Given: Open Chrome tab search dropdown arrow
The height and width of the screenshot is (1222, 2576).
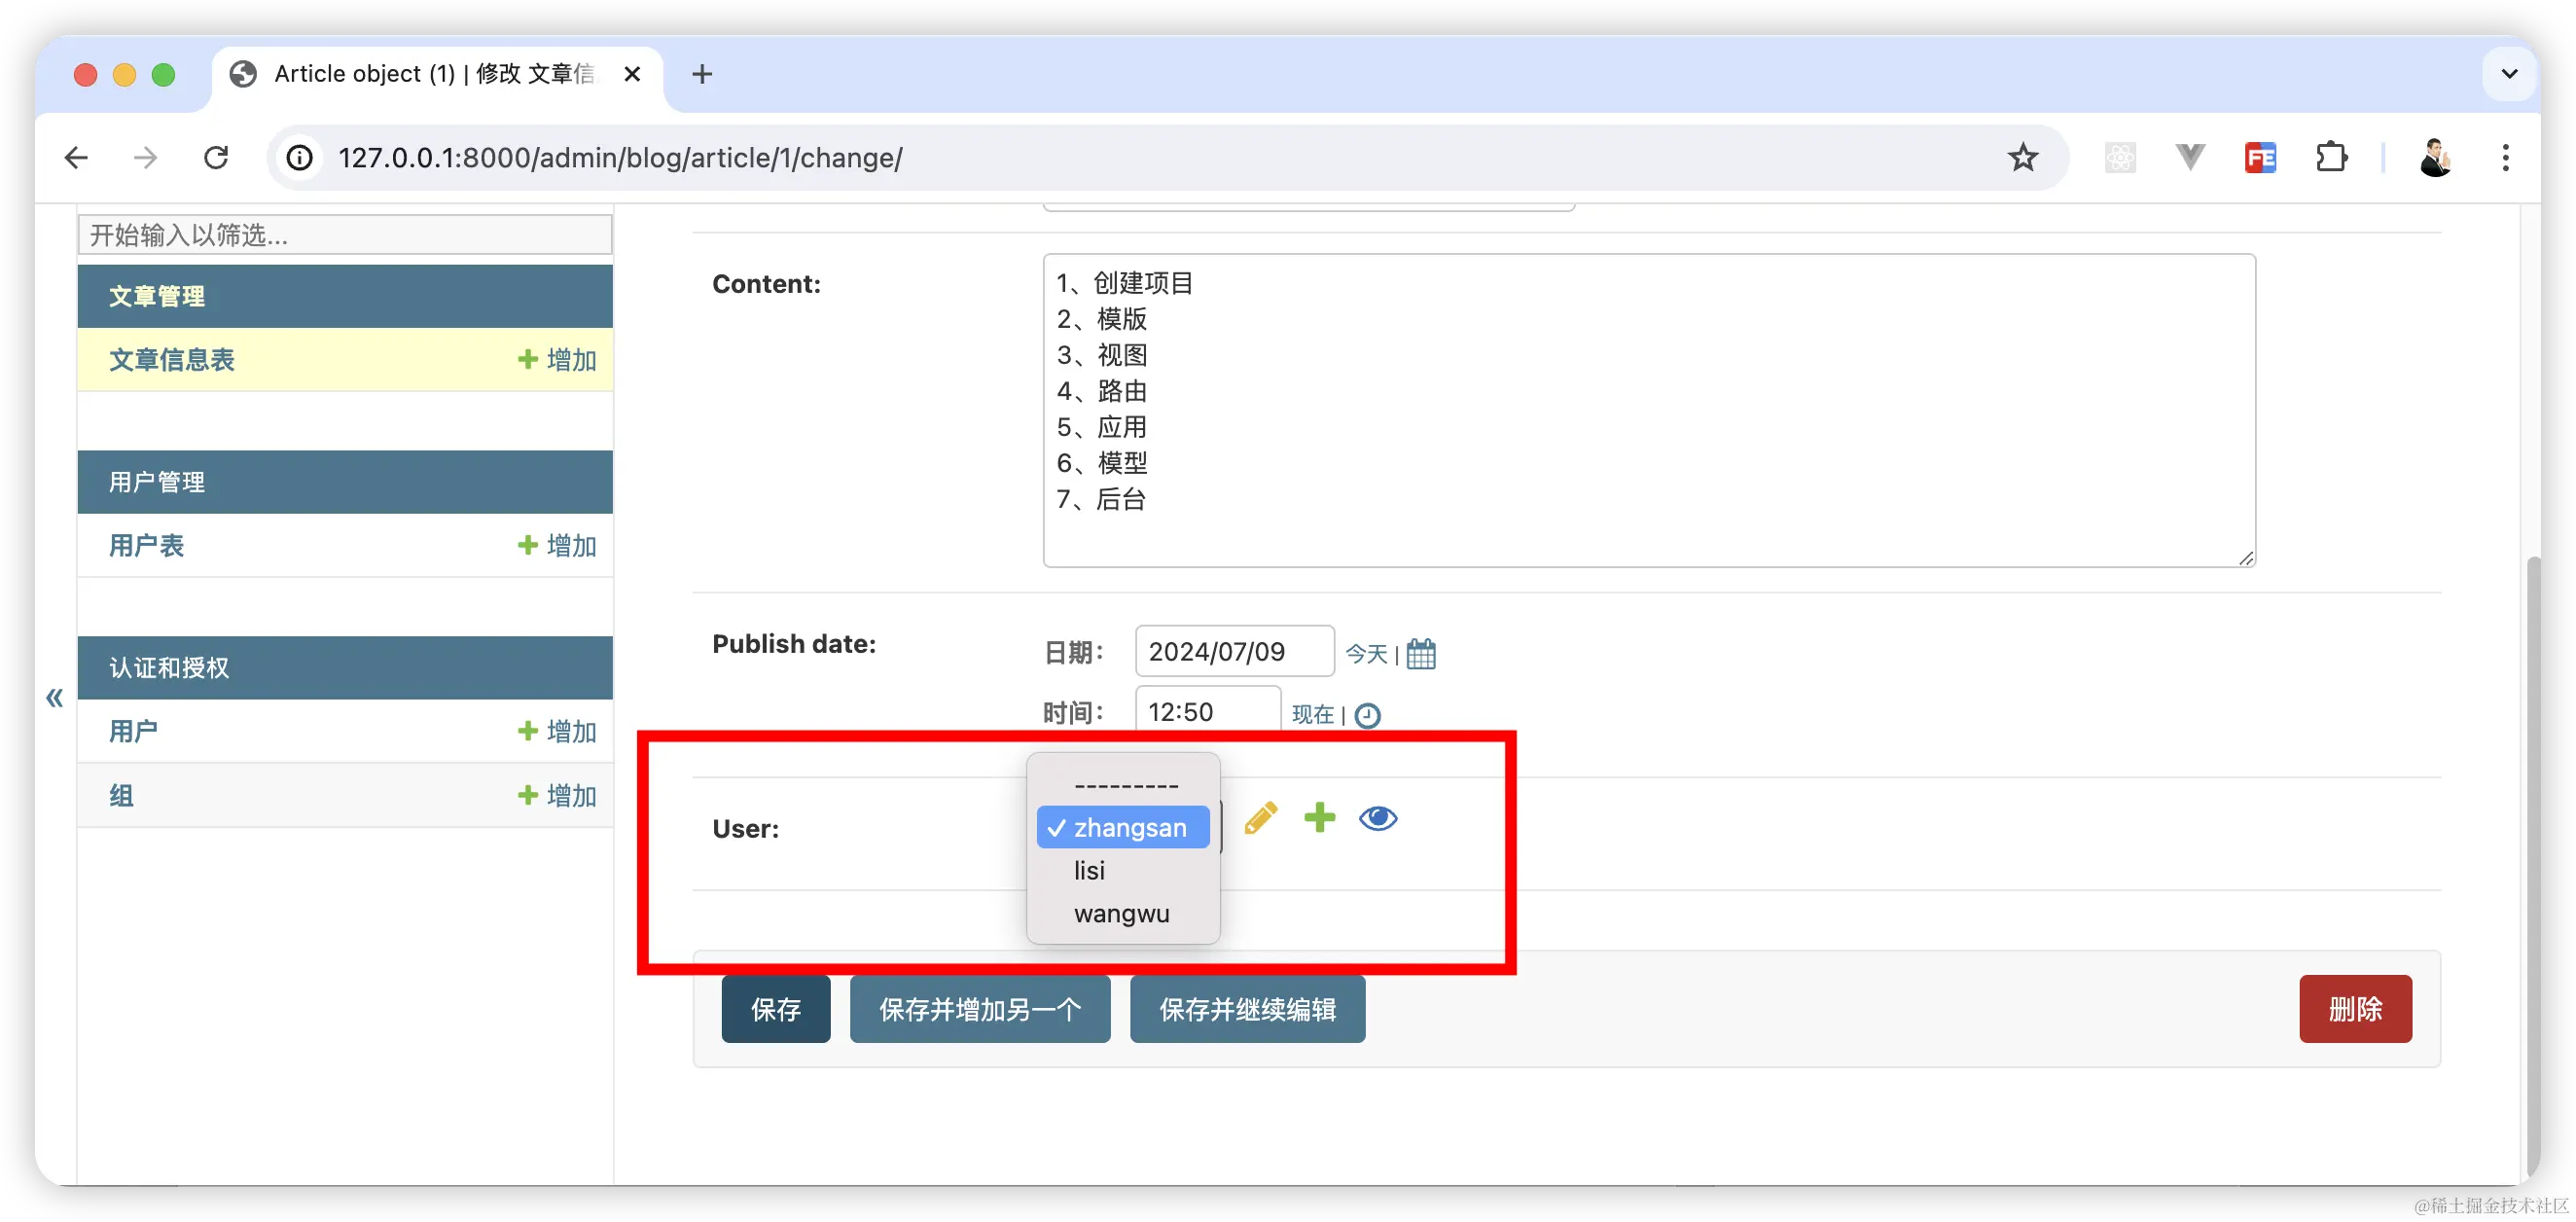Looking at the screenshot, I should (2508, 74).
